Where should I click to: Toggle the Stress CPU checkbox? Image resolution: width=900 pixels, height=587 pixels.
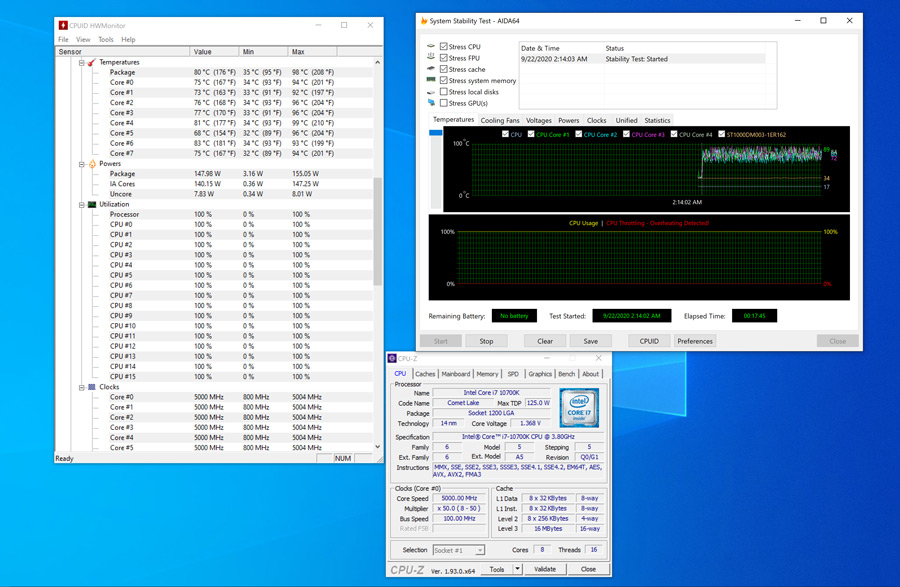[444, 46]
